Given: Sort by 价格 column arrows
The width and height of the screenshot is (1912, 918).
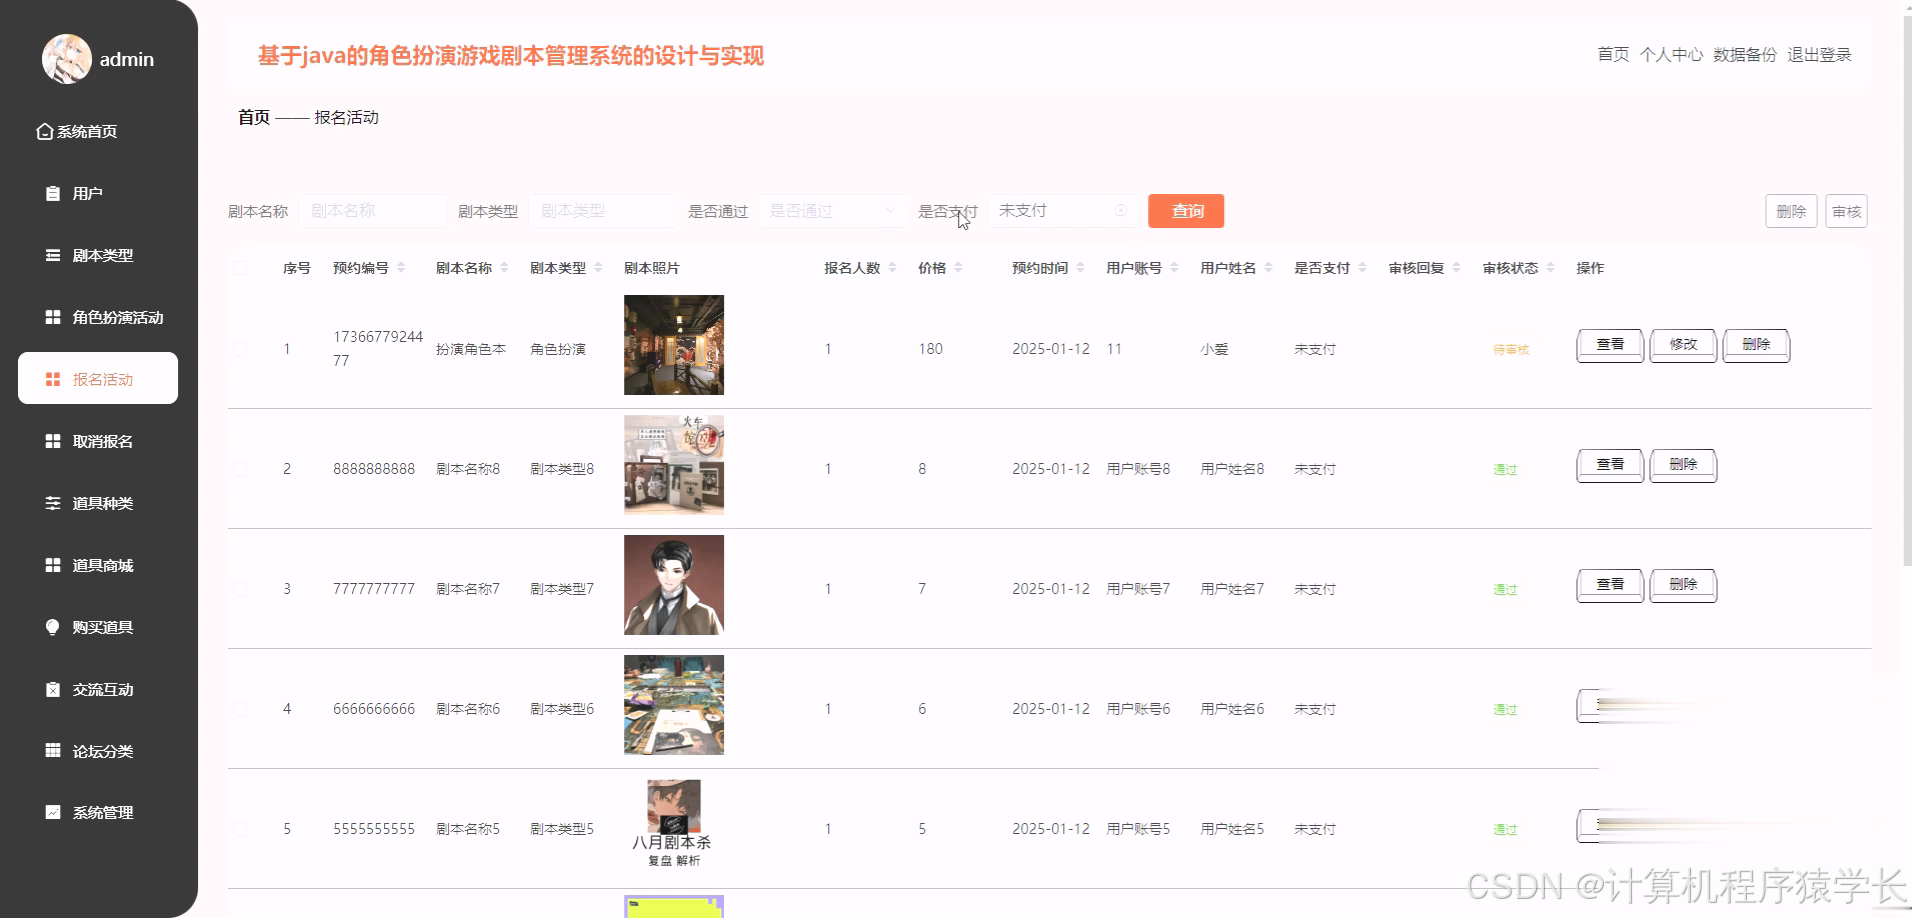Looking at the screenshot, I should 958,268.
